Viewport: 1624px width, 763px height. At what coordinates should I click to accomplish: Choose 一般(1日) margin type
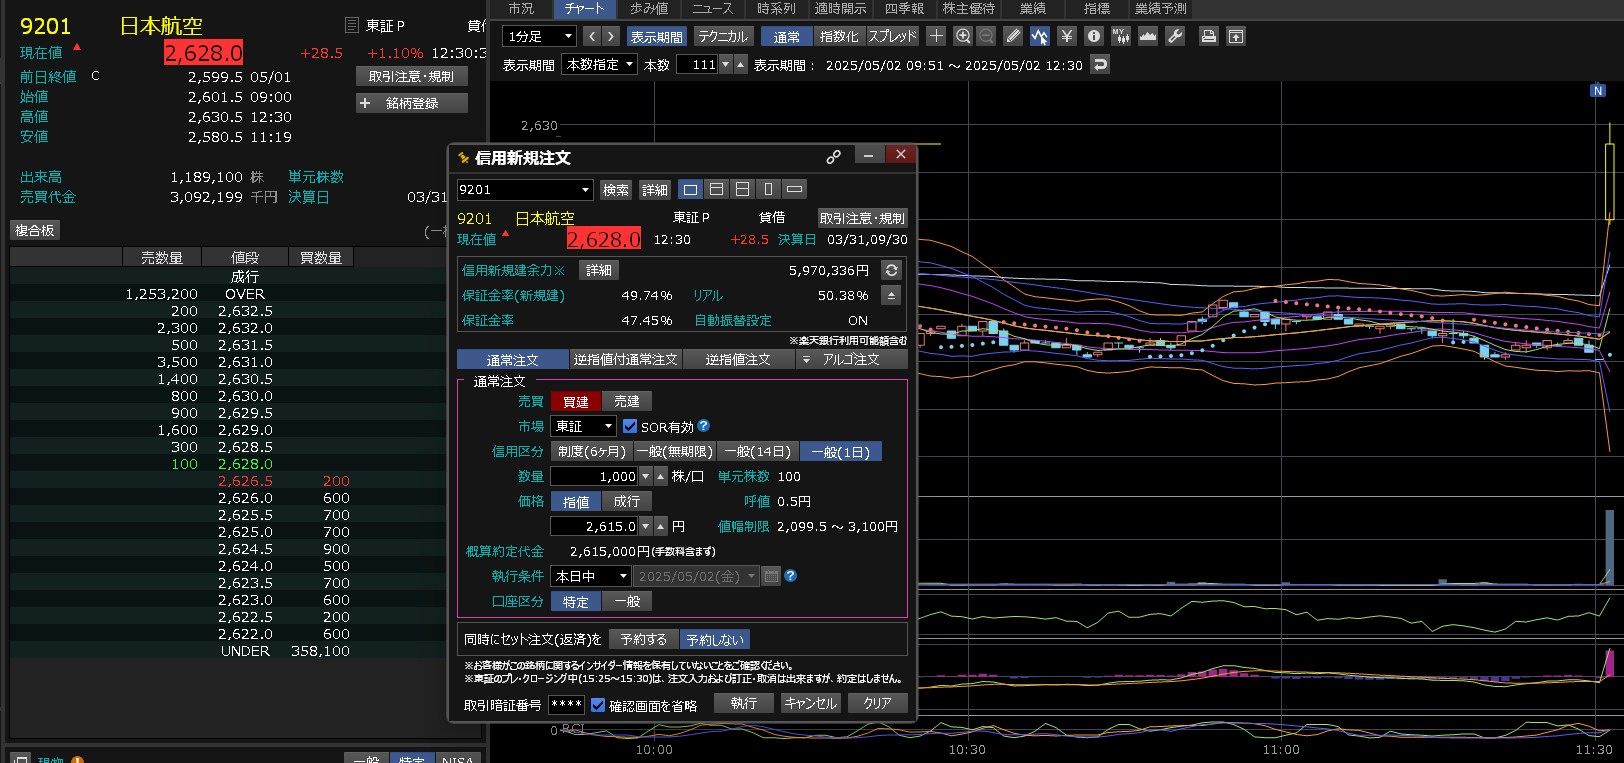tap(841, 451)
